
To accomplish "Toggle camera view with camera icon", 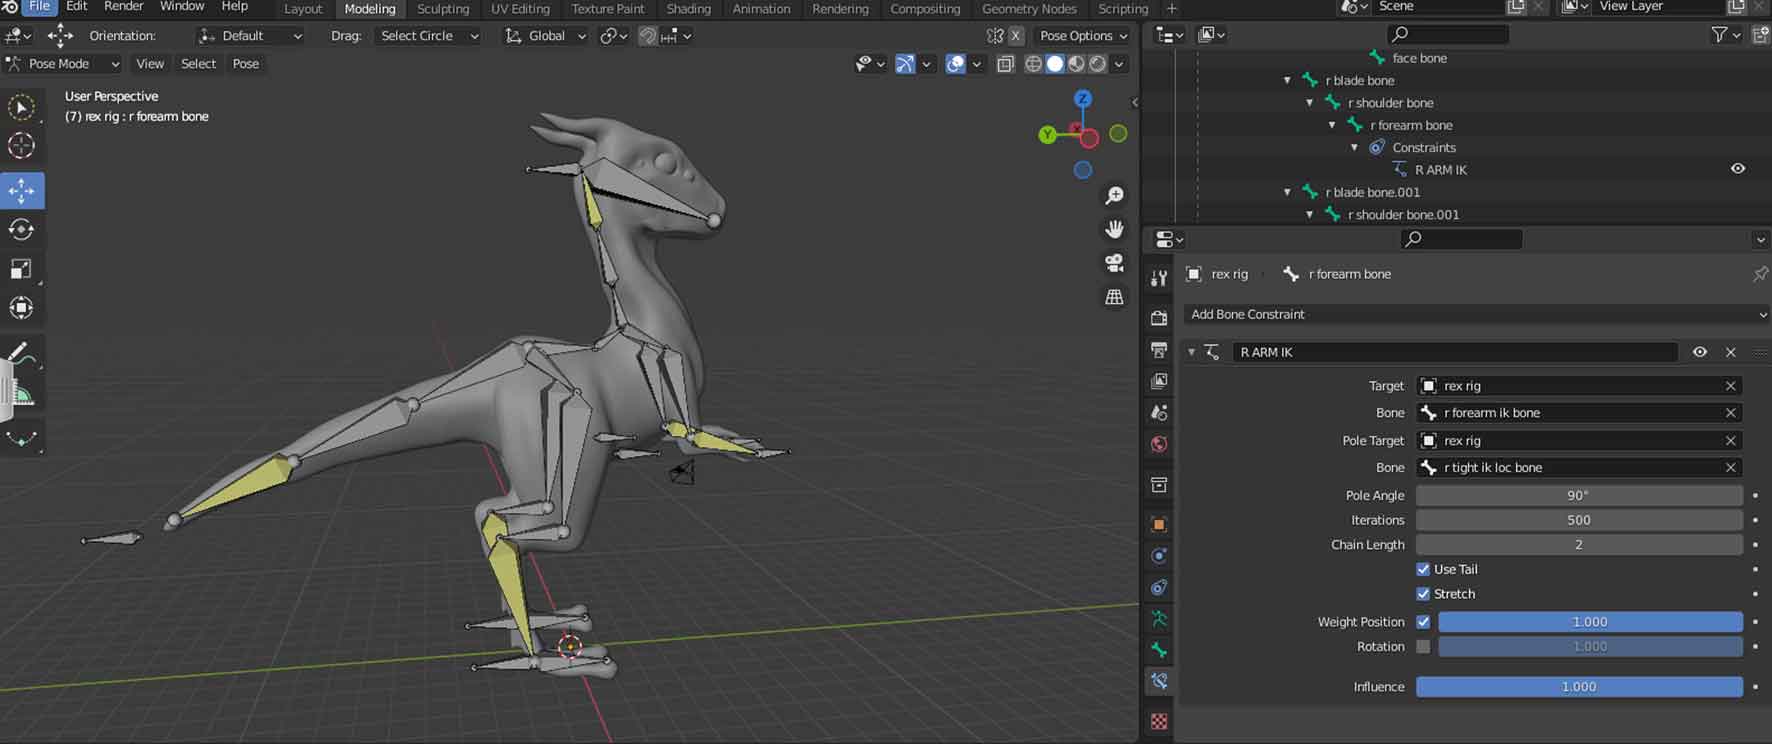I will click(1114, 263).
